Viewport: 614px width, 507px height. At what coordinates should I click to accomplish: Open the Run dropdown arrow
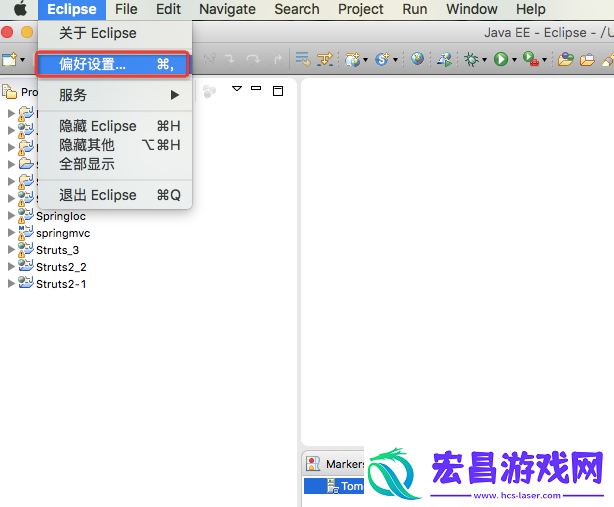pos(514,60)
